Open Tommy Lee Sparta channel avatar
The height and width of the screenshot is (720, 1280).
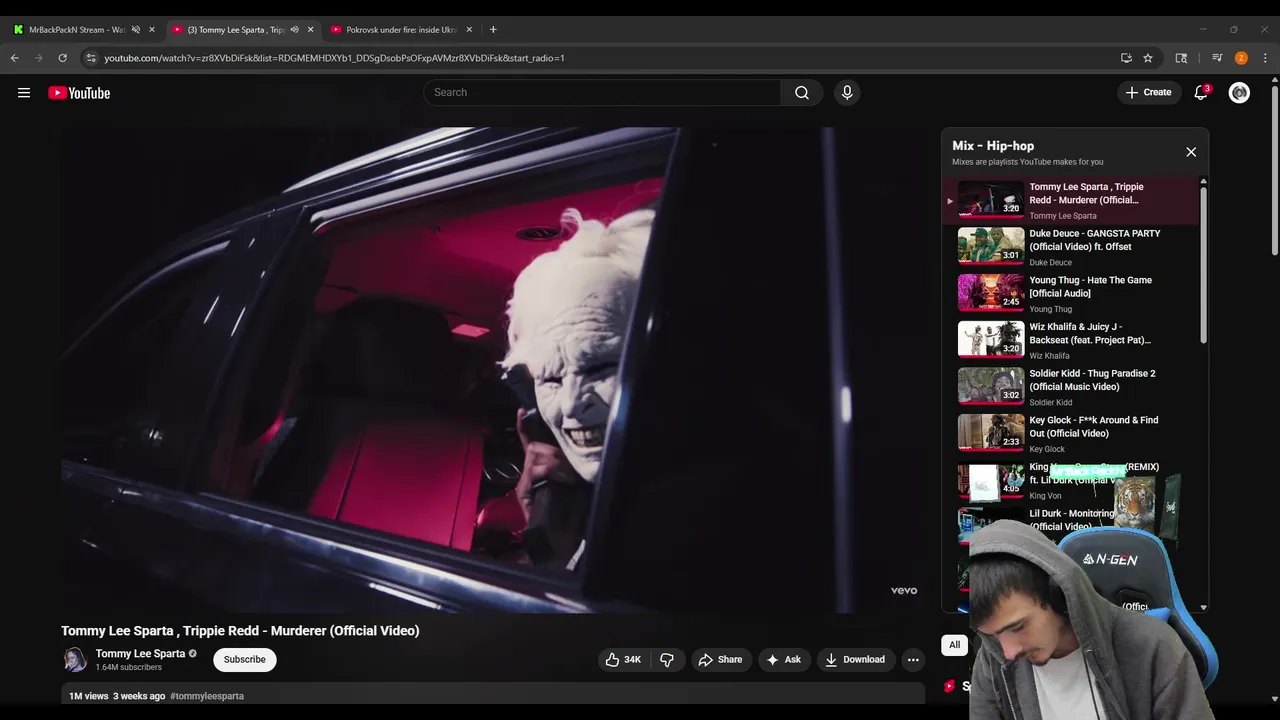tap(75, 659)
